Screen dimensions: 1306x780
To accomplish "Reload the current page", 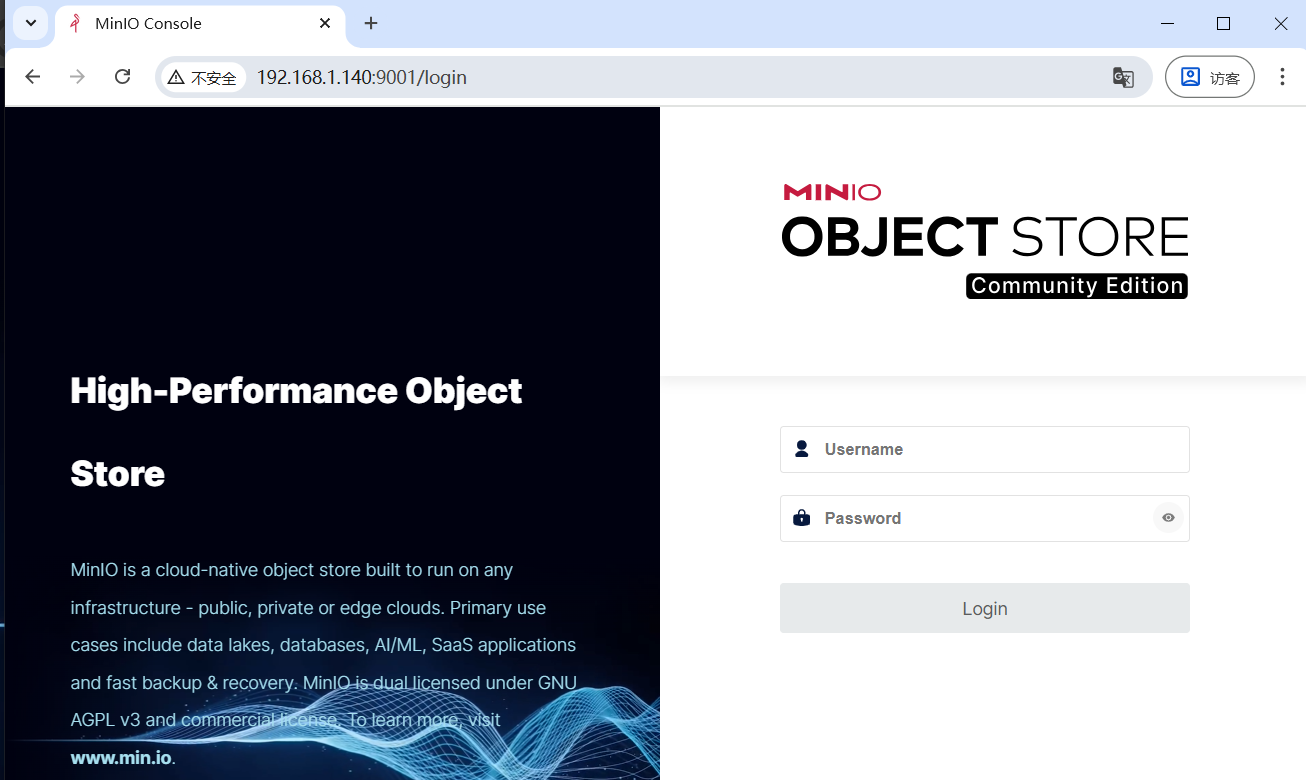I will [x=123, y=77].
